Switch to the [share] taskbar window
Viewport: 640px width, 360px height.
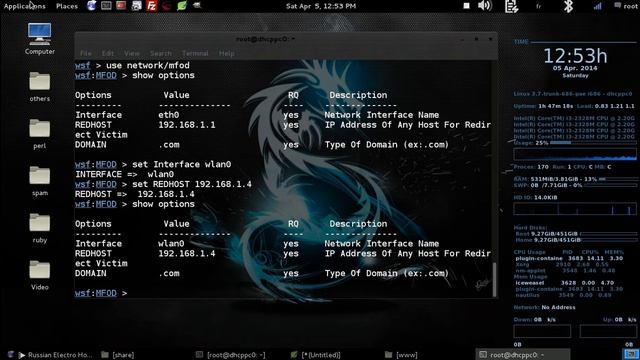pyautogui.click(x=118, y=355)
